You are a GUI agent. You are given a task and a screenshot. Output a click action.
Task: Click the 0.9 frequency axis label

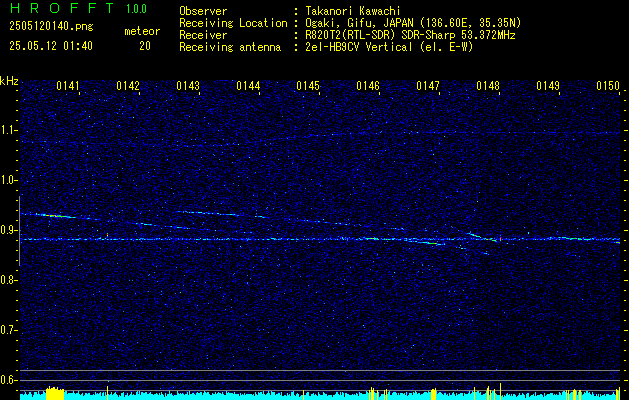(8, 230)
